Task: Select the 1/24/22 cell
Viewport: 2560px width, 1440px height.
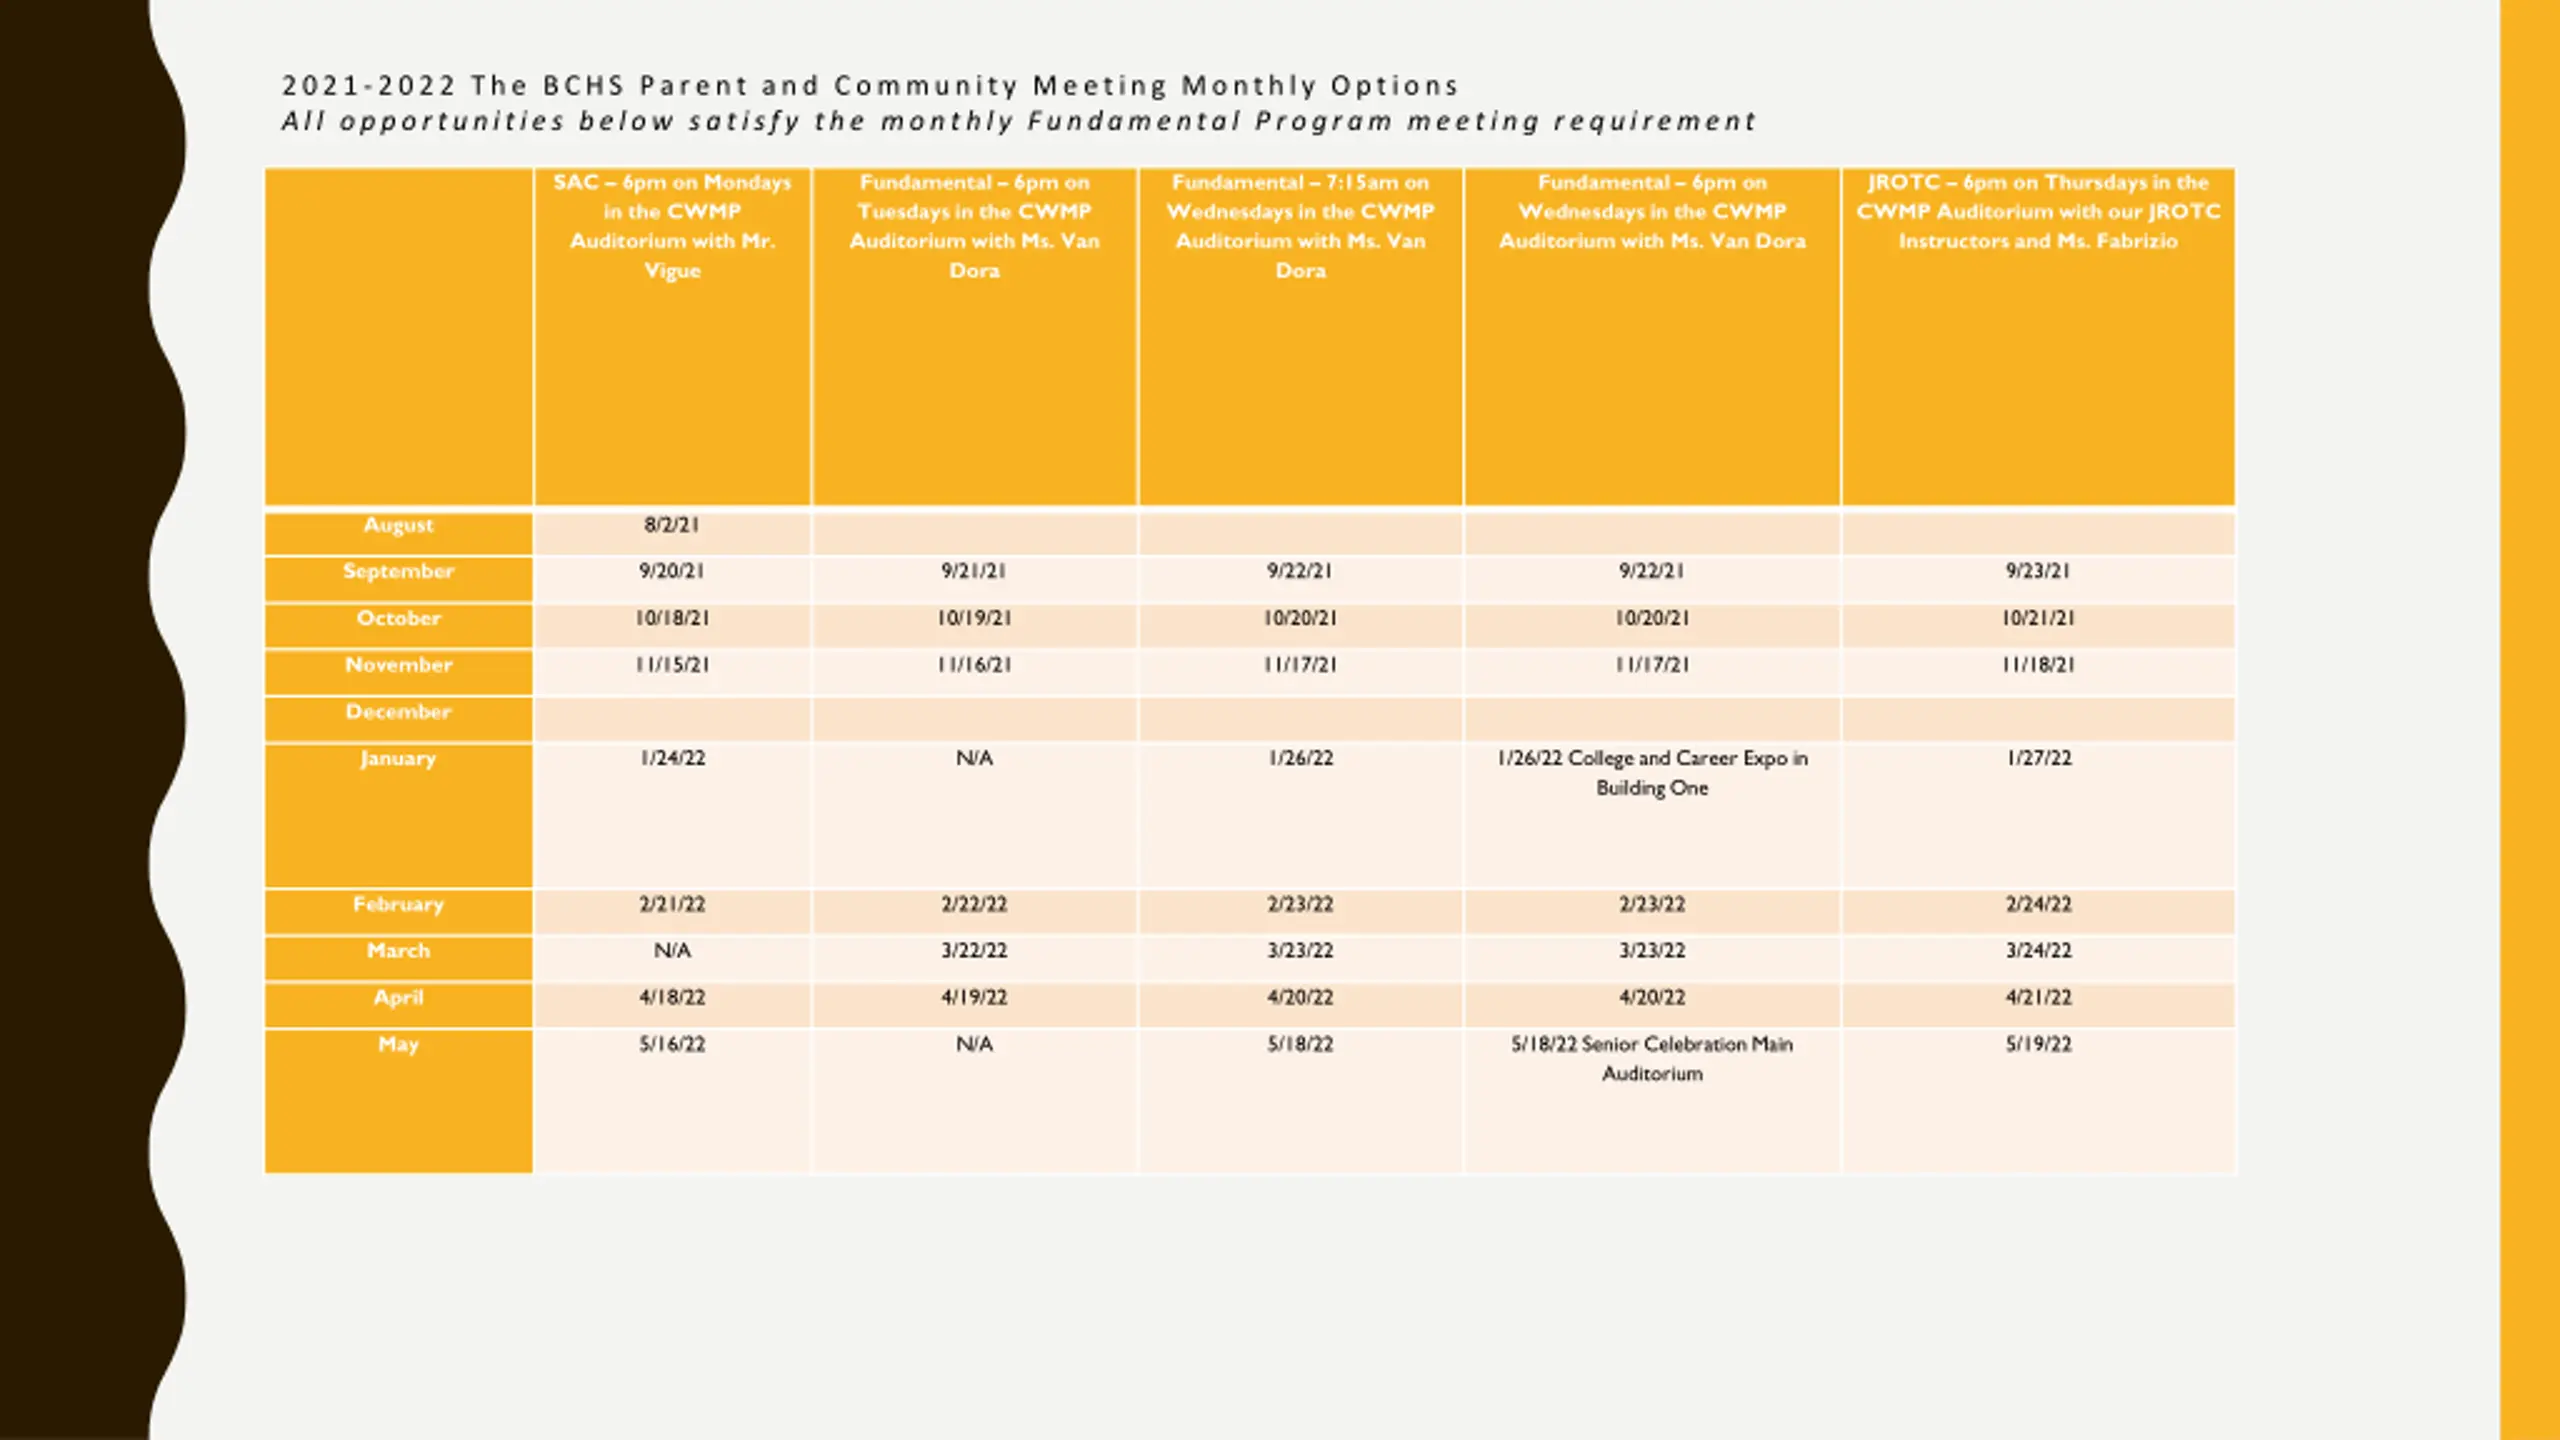Action: 672,815
